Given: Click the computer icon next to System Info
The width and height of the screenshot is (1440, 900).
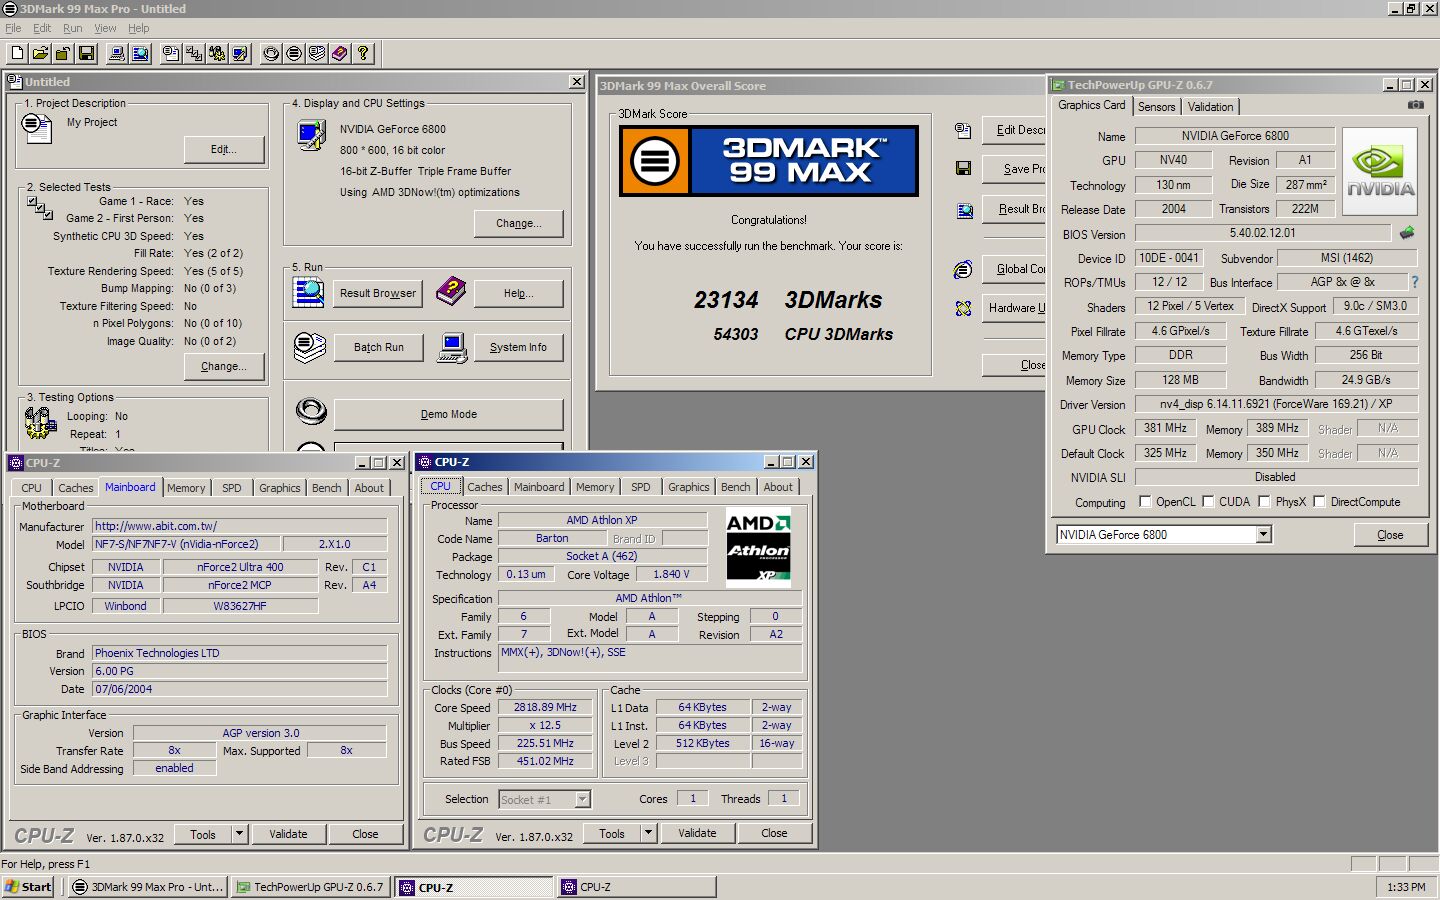Looking at the screenshot, I should coord(452,348).
